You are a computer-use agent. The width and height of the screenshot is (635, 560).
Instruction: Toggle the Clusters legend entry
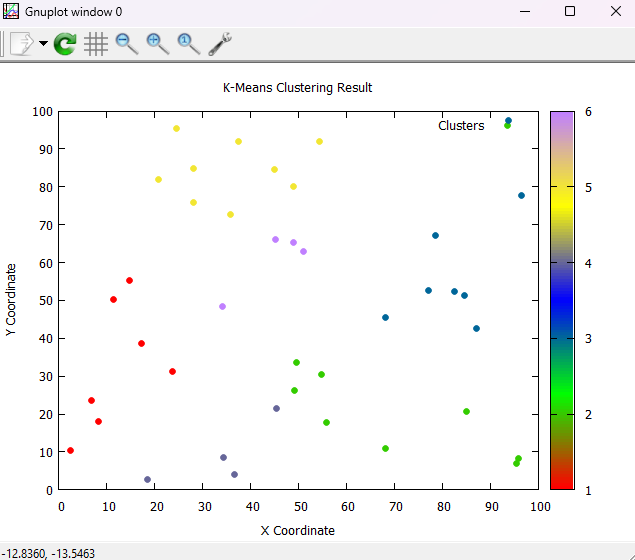click(x=461, y=126)
